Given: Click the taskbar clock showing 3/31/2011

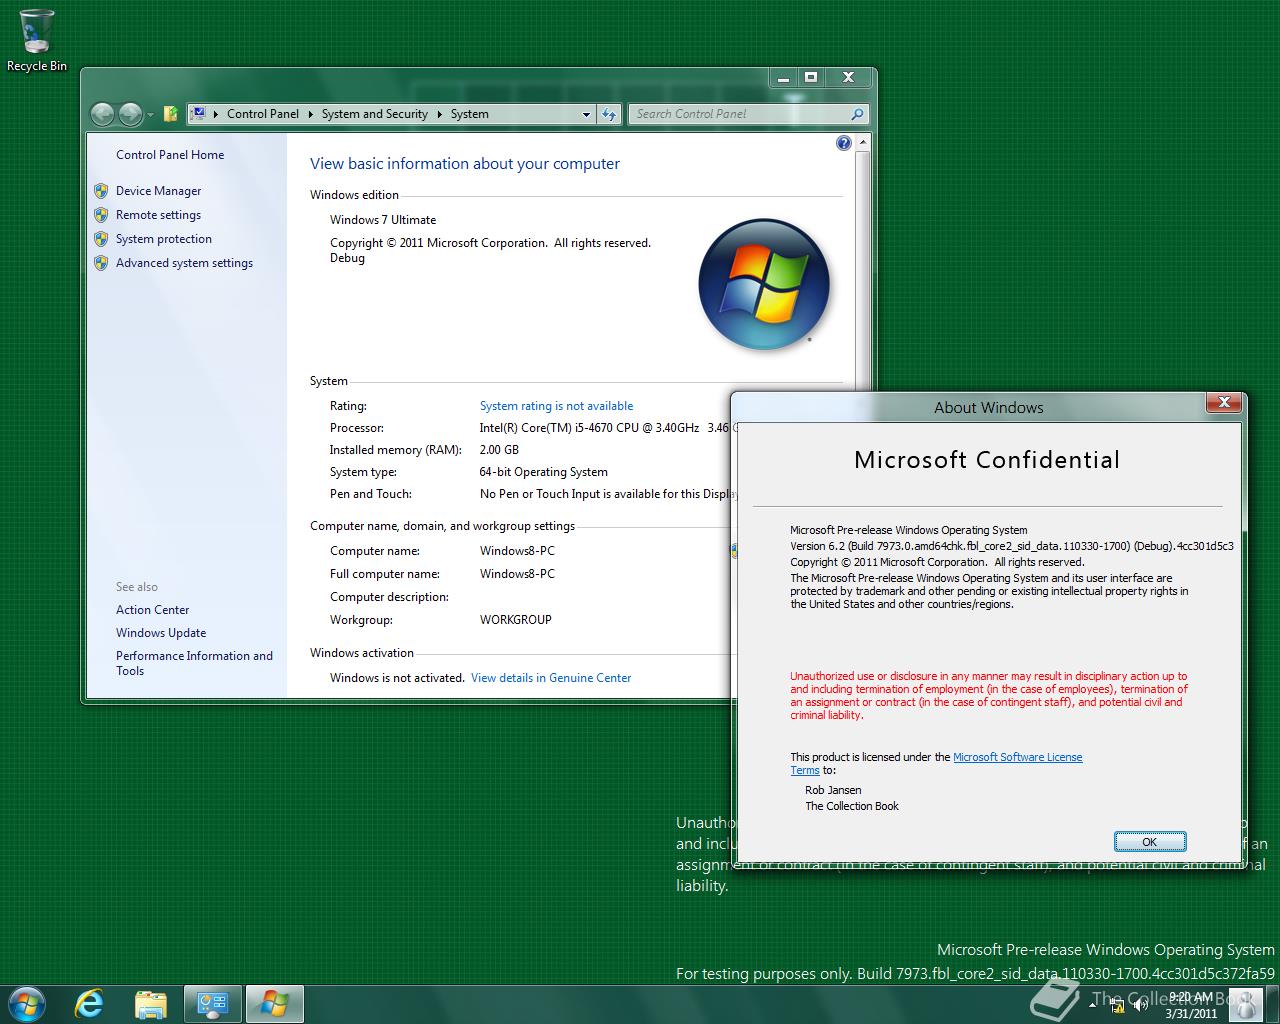Looking at the screenshot, I should point(1191,1005).
